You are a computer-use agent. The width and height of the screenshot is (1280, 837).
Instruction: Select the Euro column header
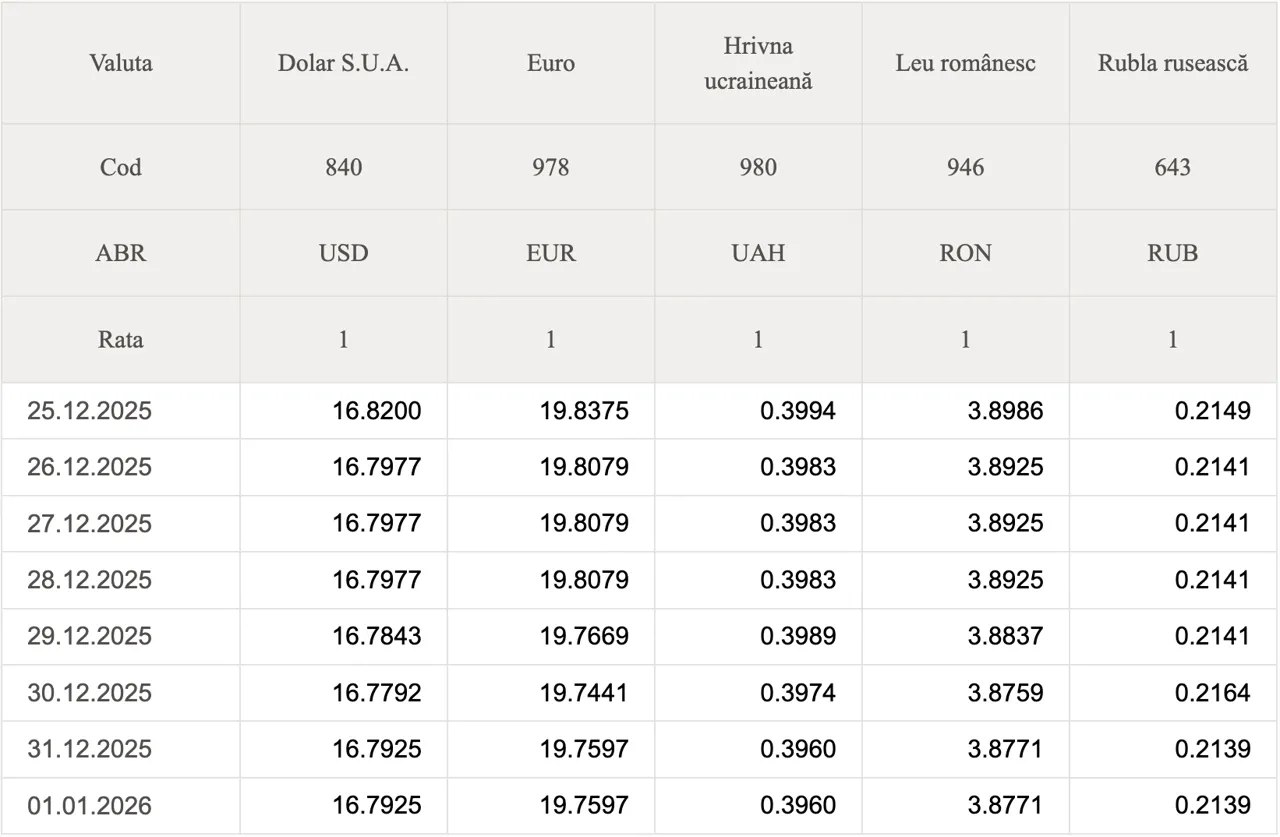tap(550, 63)
